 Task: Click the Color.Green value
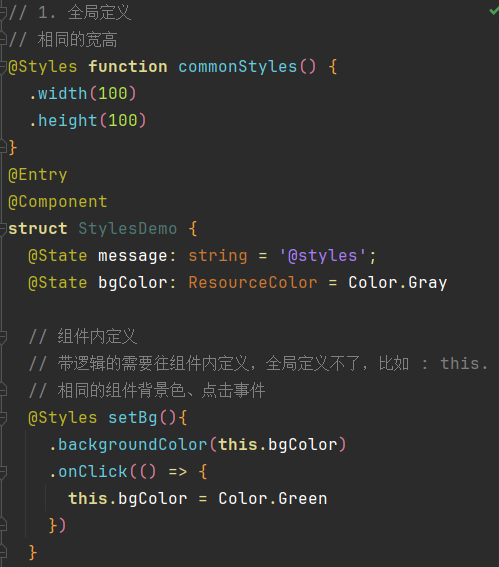pos(273,499)
